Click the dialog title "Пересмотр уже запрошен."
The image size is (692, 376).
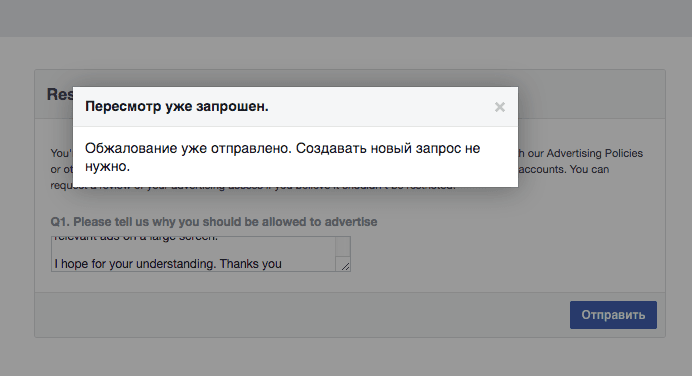(x=177, y=106)
